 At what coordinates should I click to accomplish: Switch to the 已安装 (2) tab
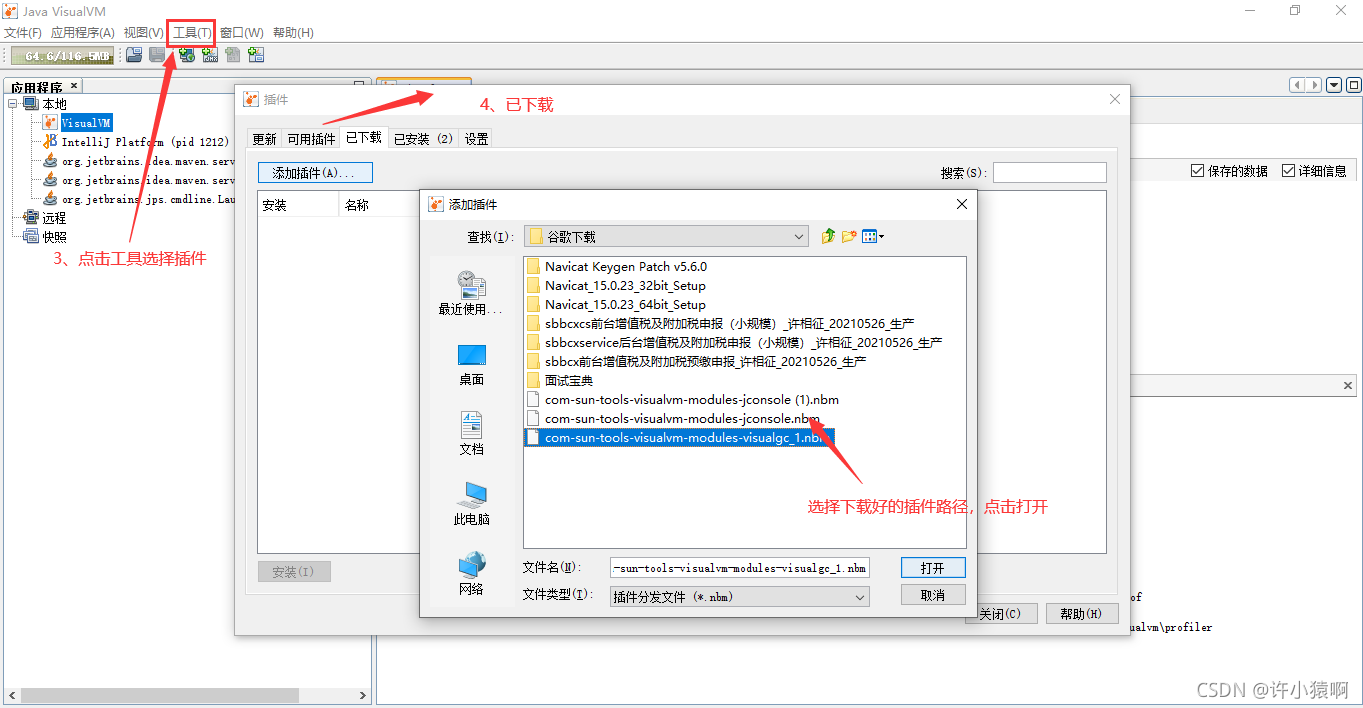click(x=423, y=139)
